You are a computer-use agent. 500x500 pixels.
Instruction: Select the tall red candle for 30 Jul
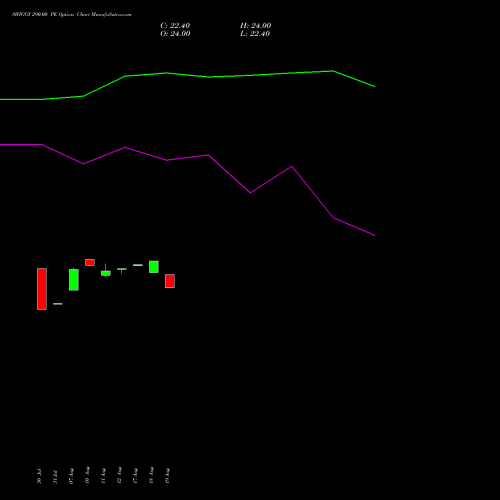click(42, 289)
